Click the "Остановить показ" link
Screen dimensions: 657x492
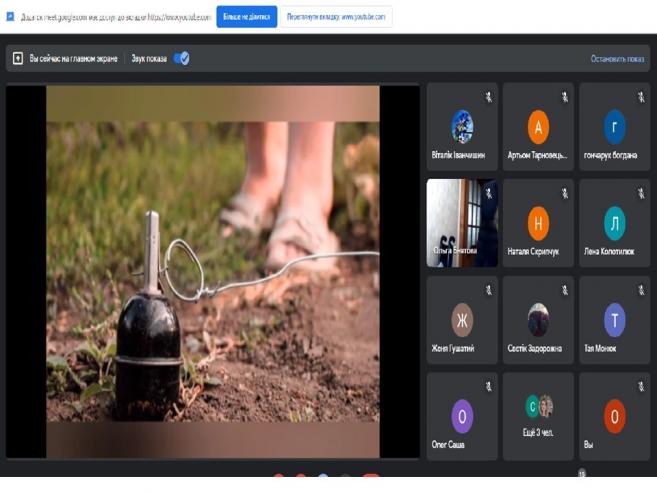[x=617, y=59]
